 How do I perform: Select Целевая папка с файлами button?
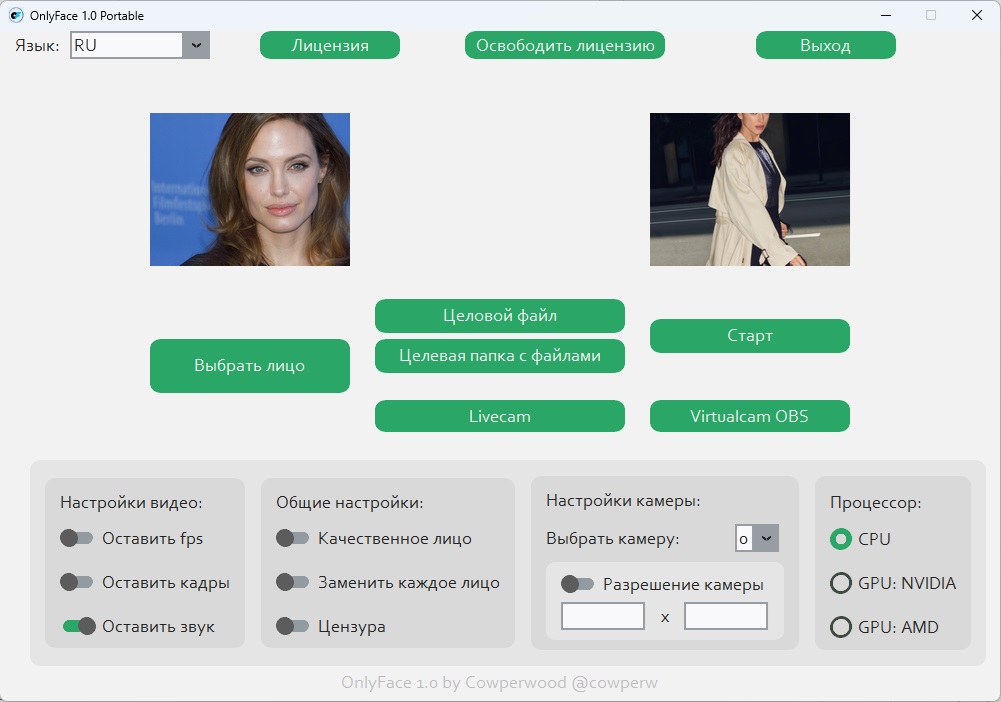(500, 356)
